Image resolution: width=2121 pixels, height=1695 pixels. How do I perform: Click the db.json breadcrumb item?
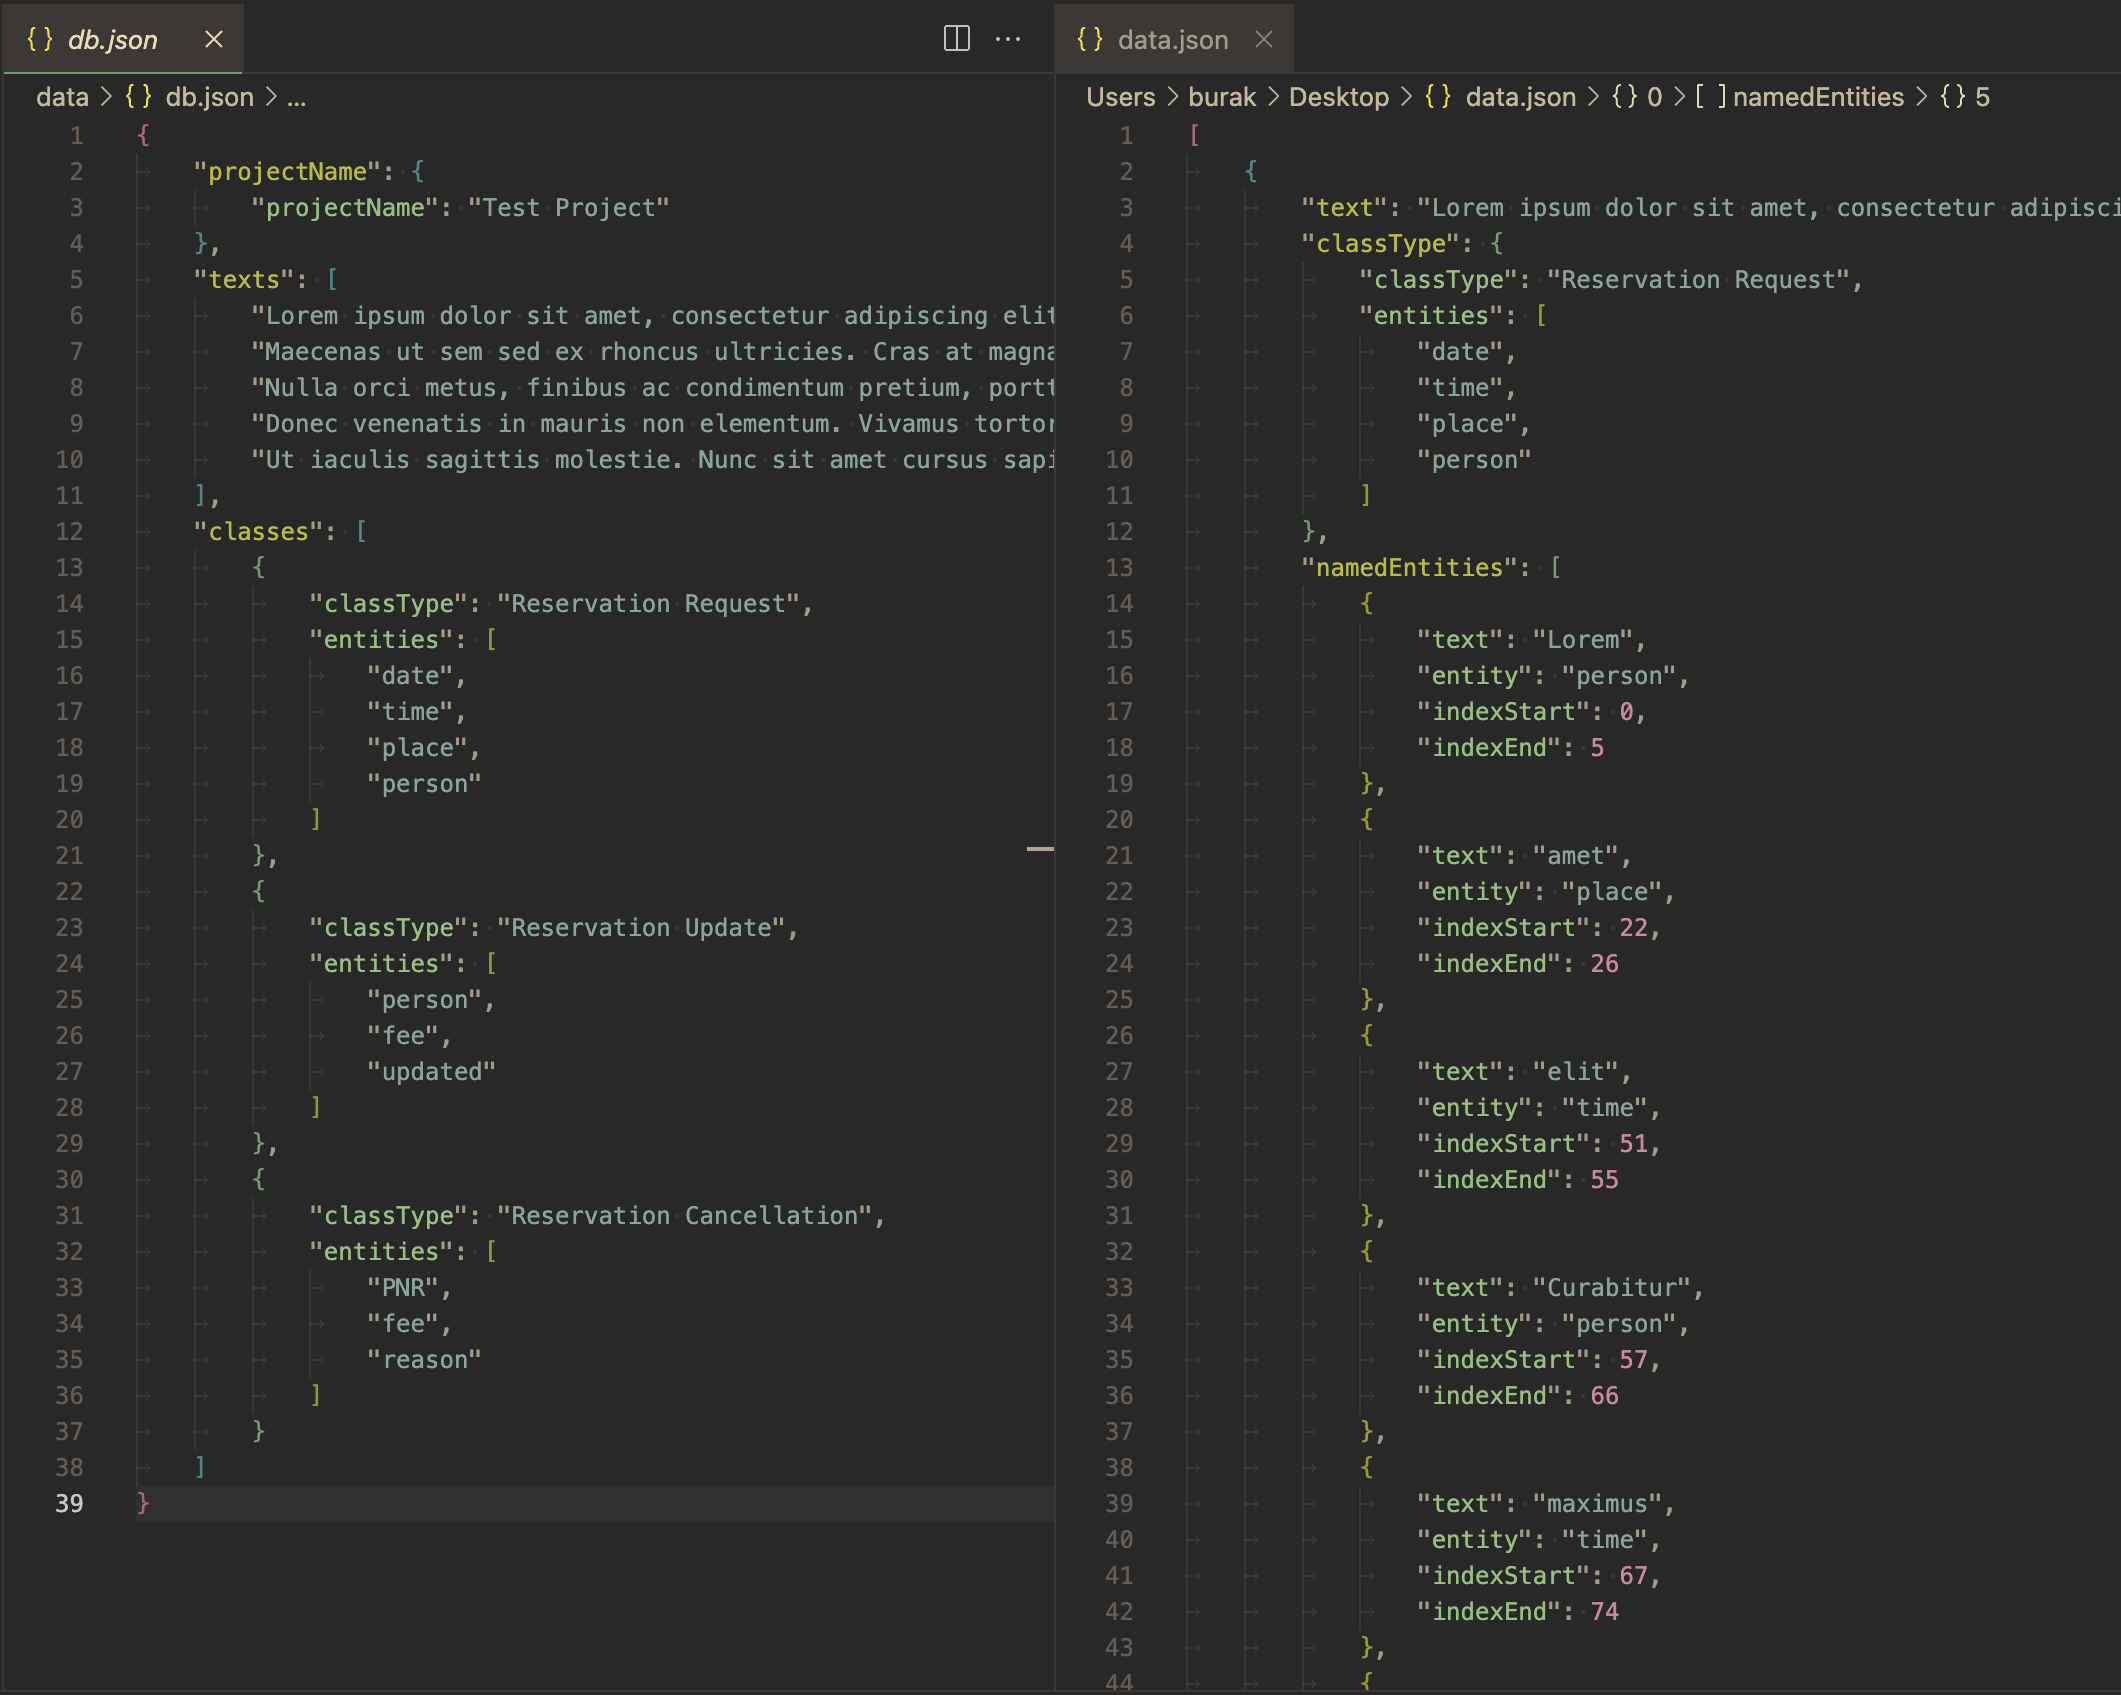click(x=210, y=97)
